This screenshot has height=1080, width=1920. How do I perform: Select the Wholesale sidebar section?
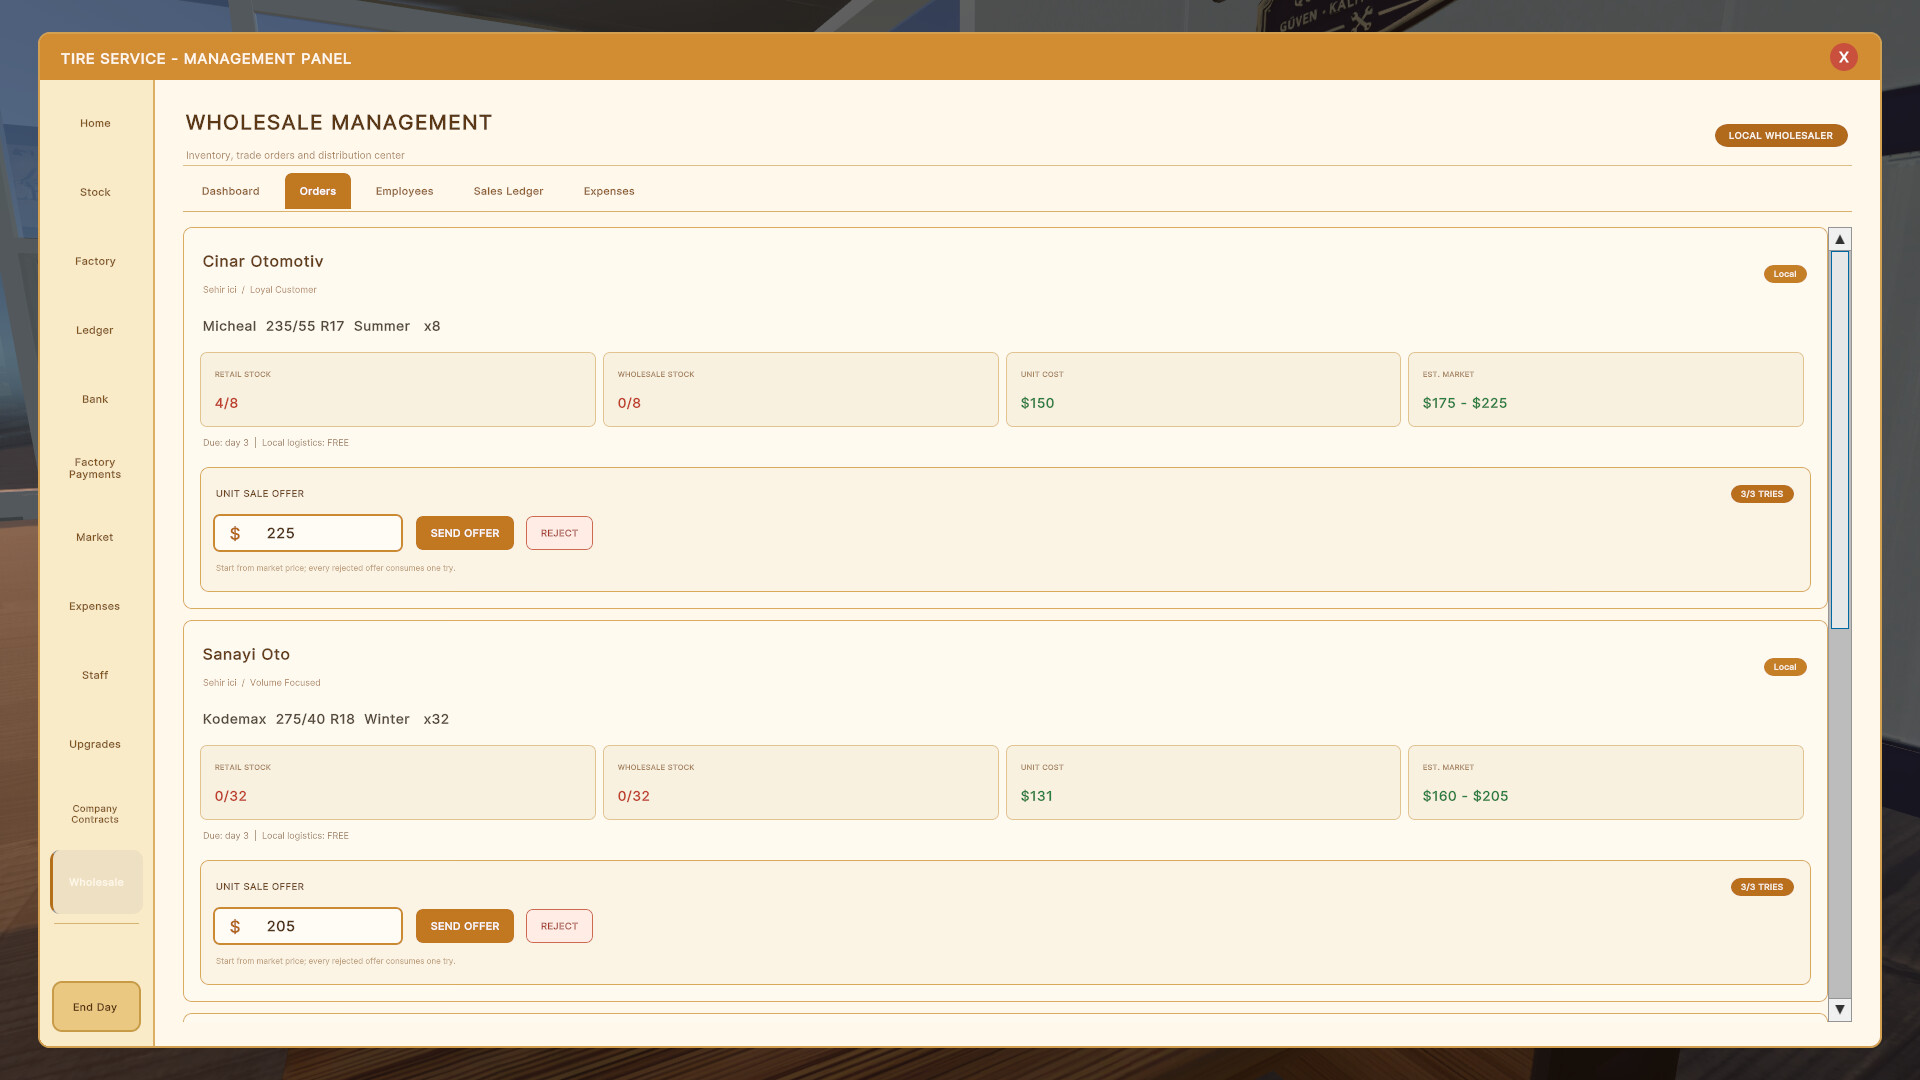(x=96, y=882)
